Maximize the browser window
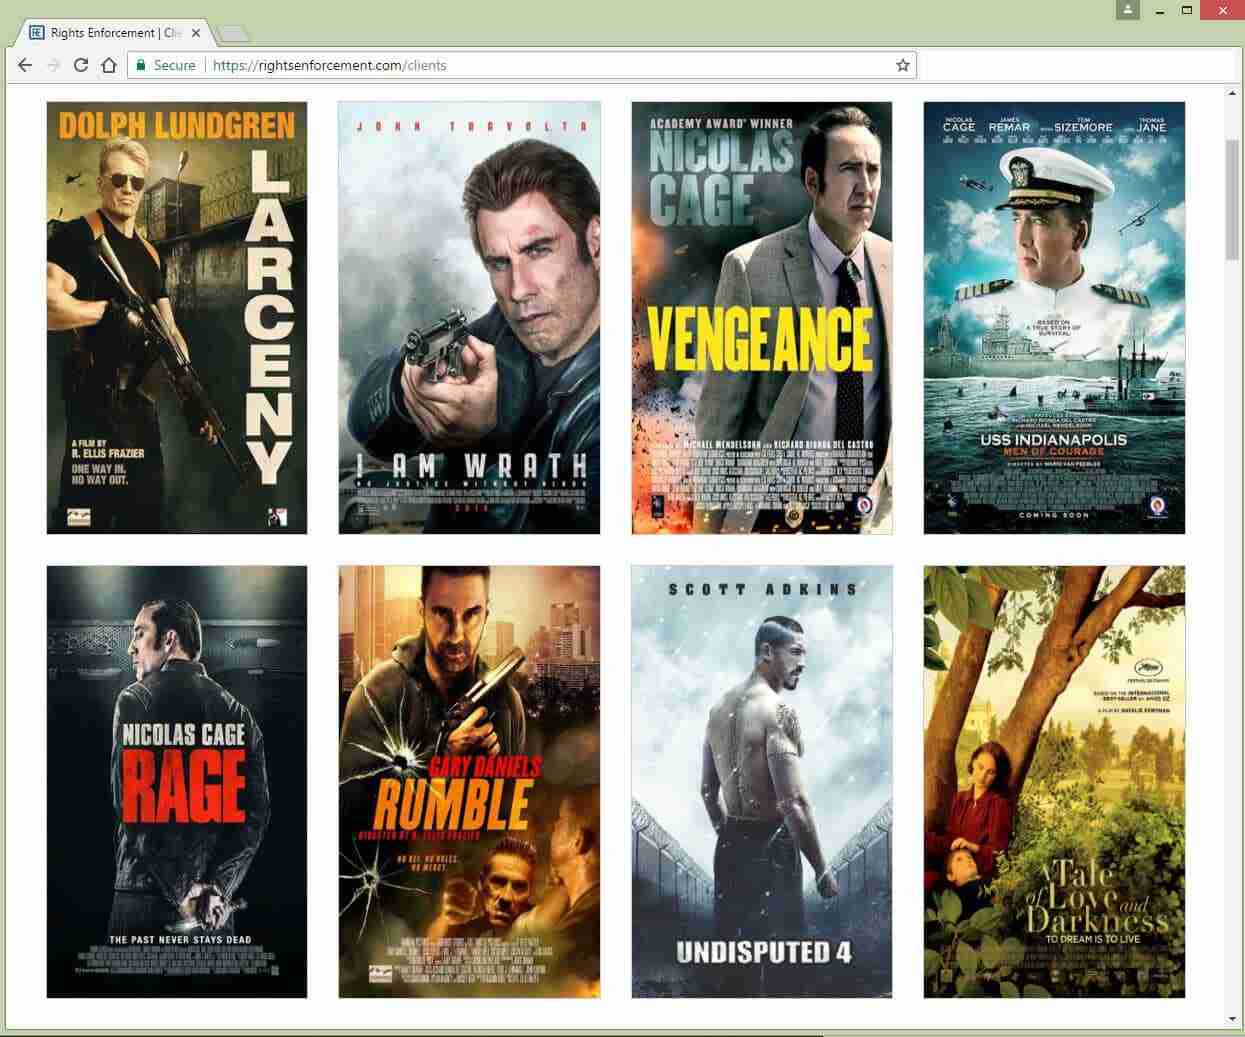 click(x=1187, y=10)
